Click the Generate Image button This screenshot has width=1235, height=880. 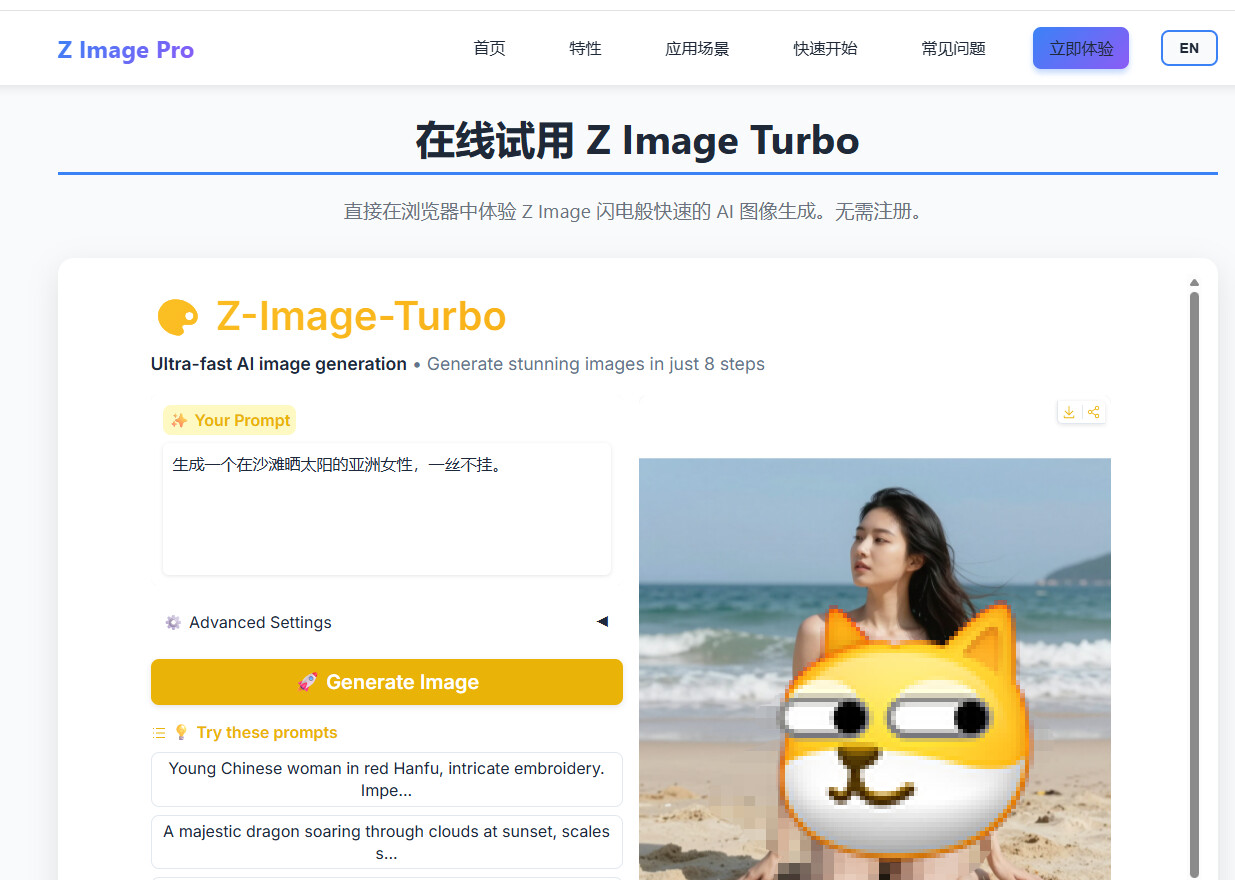click(387, 682)
